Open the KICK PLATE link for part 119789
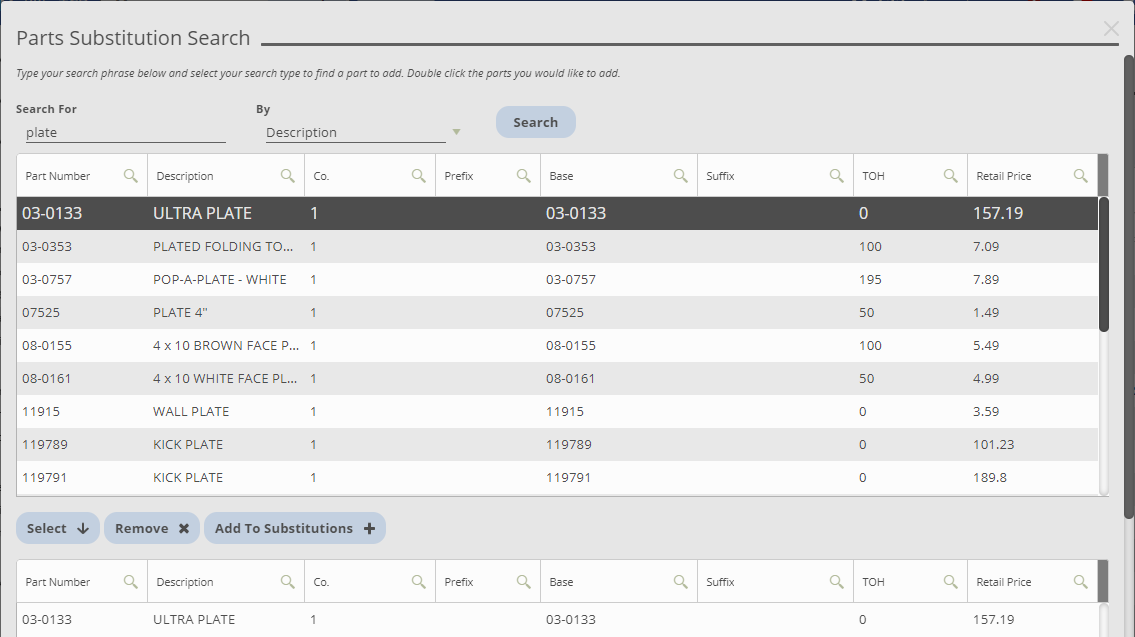 (x=190, y=444)
